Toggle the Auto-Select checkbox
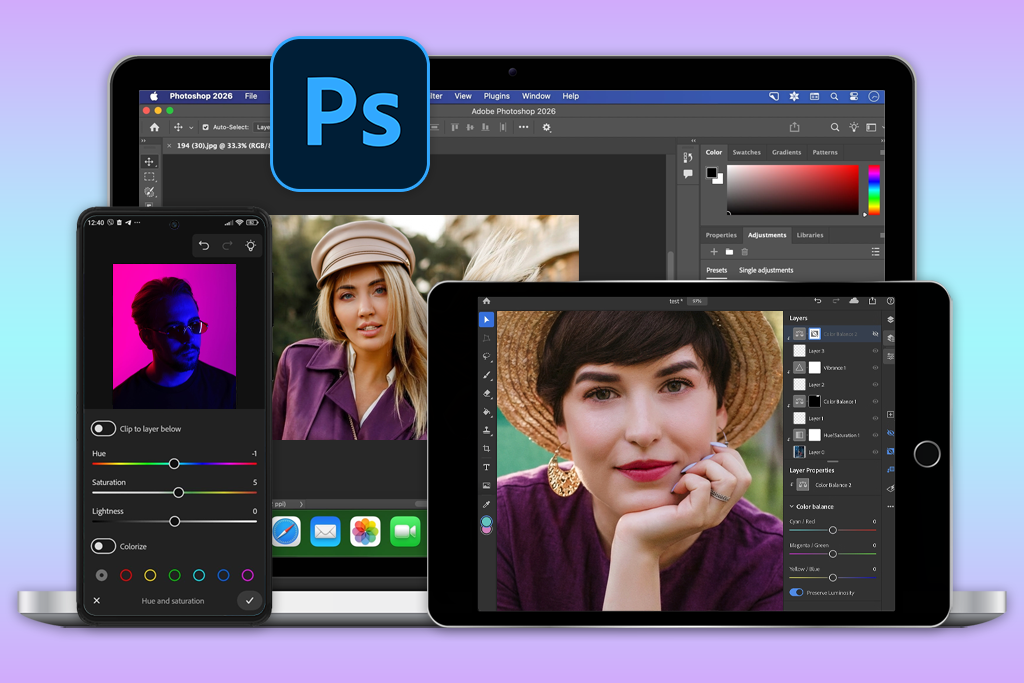Image resolution: width=1024 pixels, height=683 pixels. 206,127
